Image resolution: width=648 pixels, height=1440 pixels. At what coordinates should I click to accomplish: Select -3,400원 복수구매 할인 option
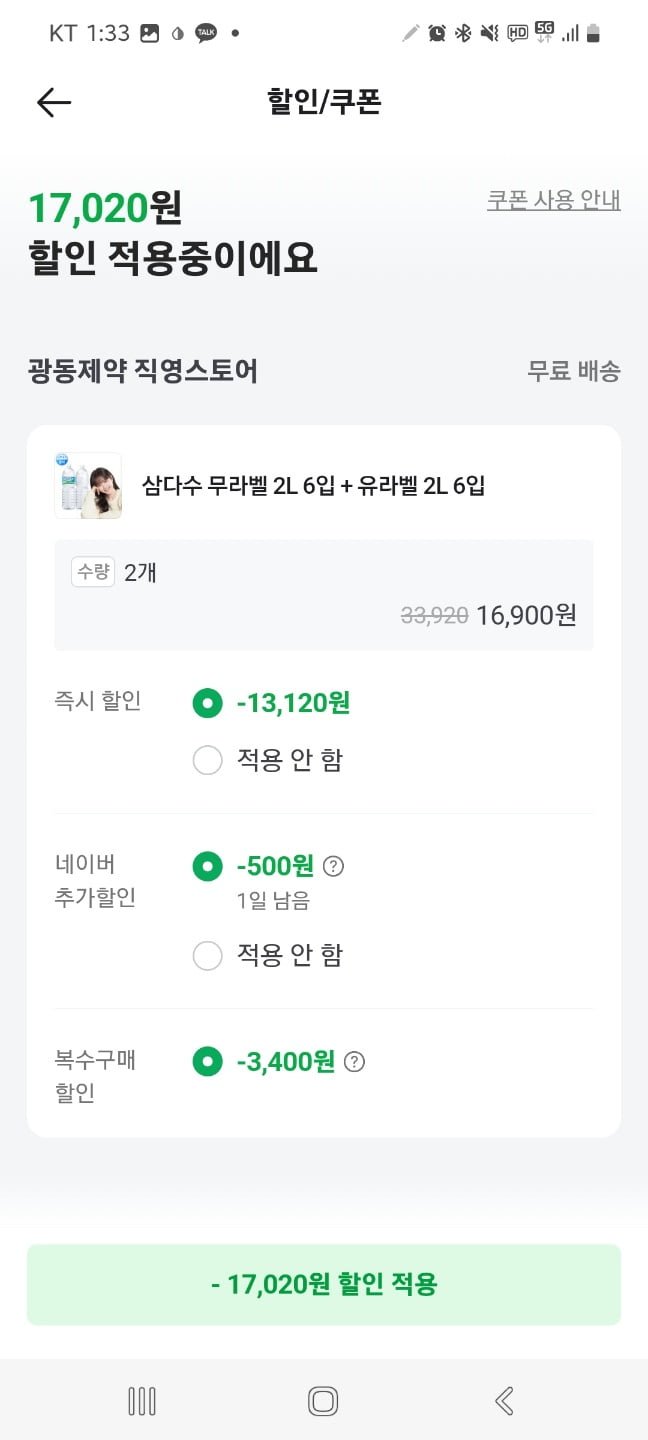click(207, 1062)
